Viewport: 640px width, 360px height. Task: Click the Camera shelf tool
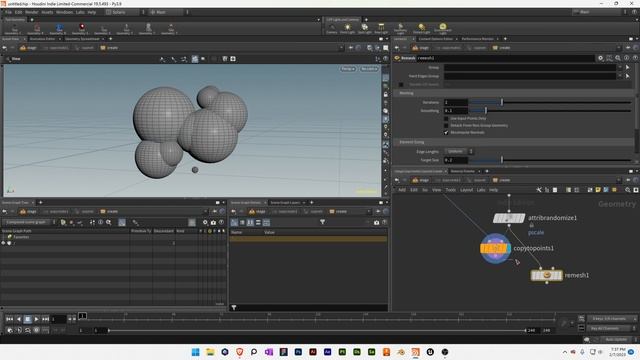tap(332, 29)
